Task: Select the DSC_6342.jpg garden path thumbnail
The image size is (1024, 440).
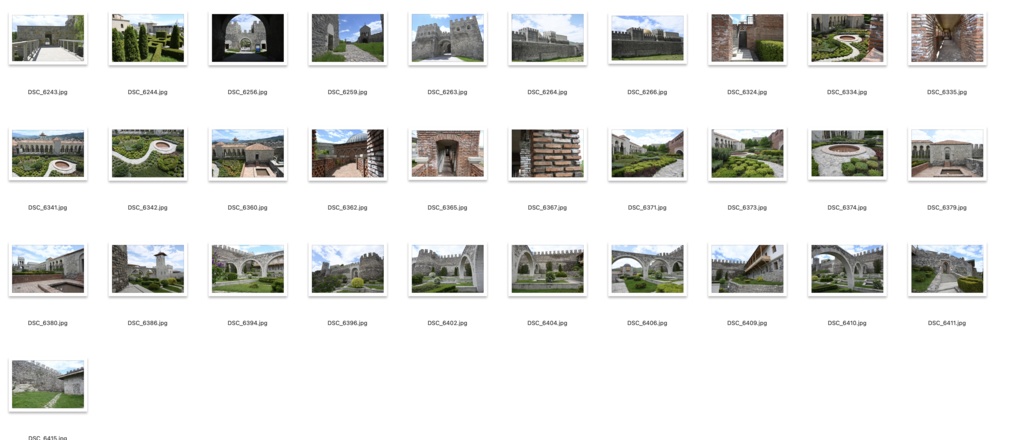Action: (148, 153)
